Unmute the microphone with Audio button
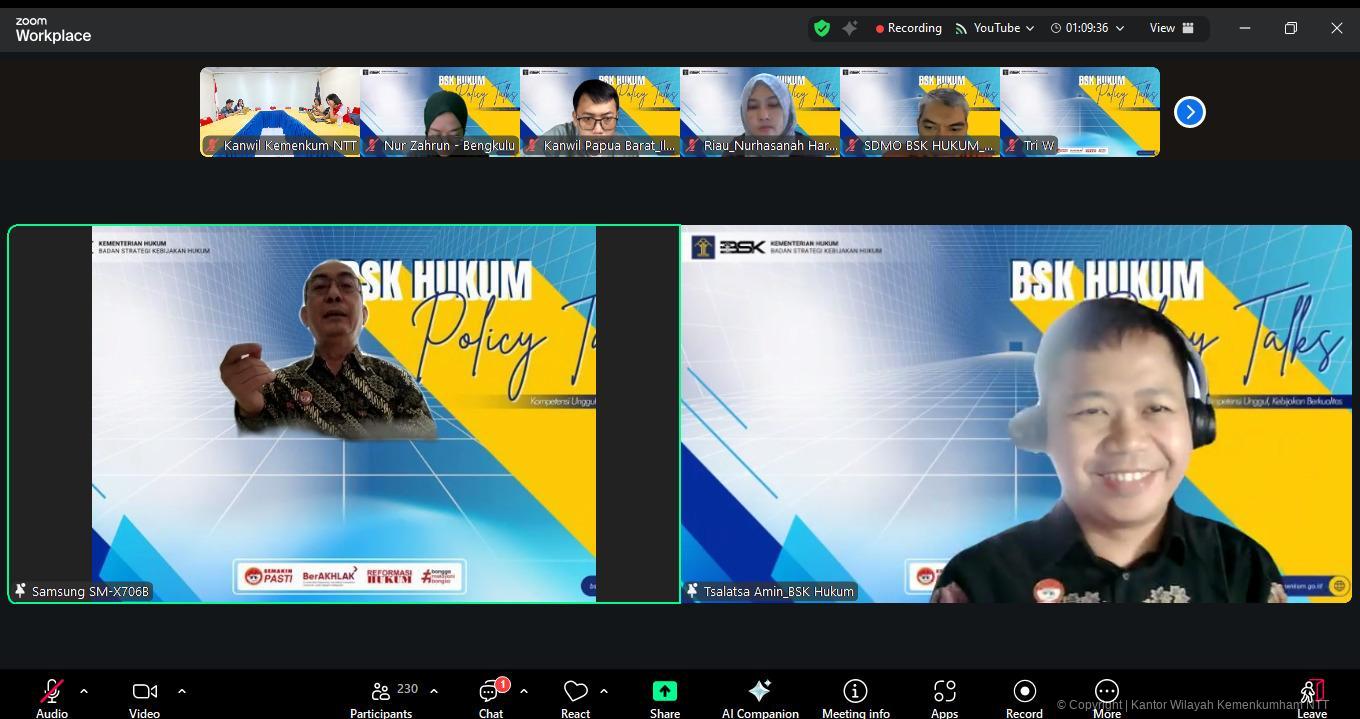Screen dimensions: 1360x719 (x=52, y=697)
